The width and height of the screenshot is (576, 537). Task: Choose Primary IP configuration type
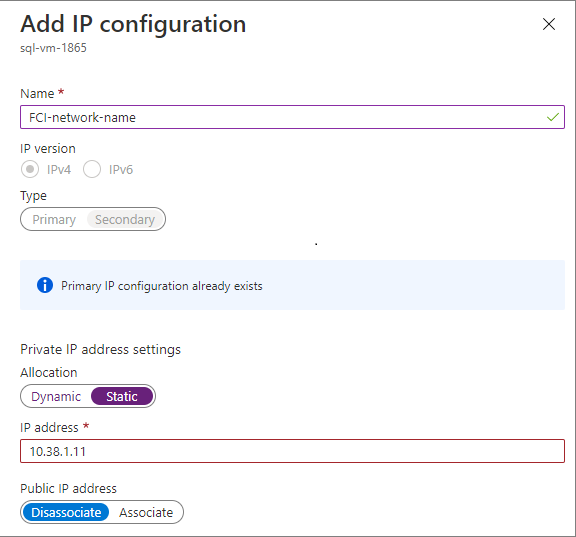[54, 219]
